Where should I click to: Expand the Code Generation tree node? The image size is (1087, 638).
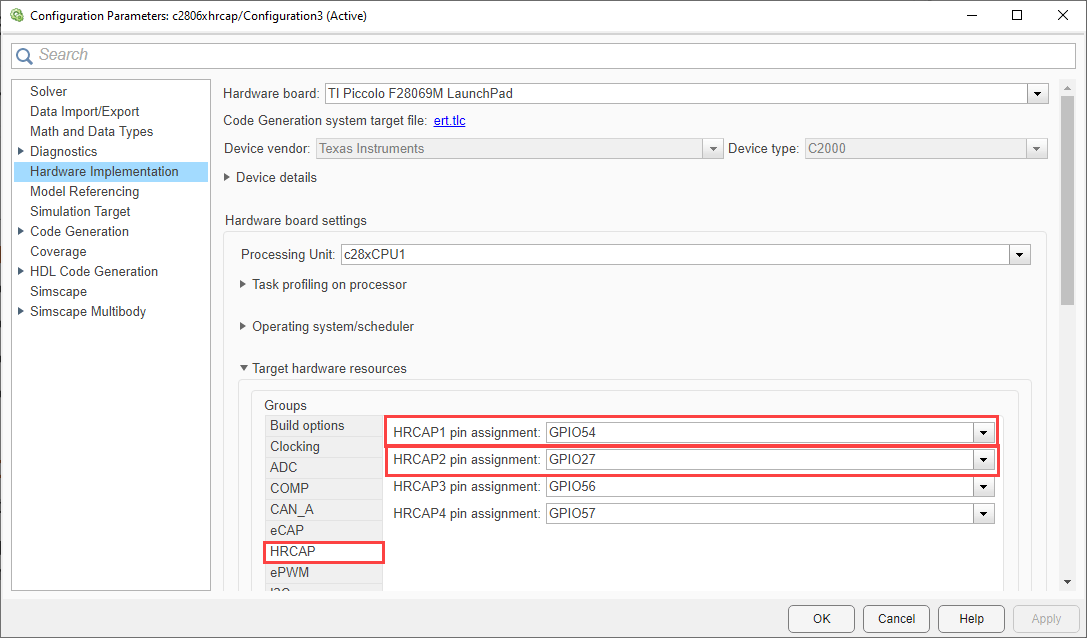[x=21, y=232]
